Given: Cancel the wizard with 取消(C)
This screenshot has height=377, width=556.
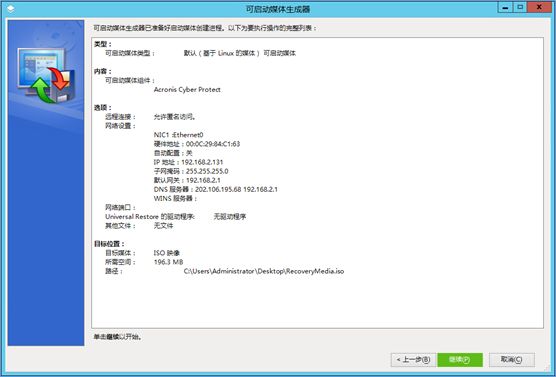Looking at the screenshot, I should (x=511, y=360).
